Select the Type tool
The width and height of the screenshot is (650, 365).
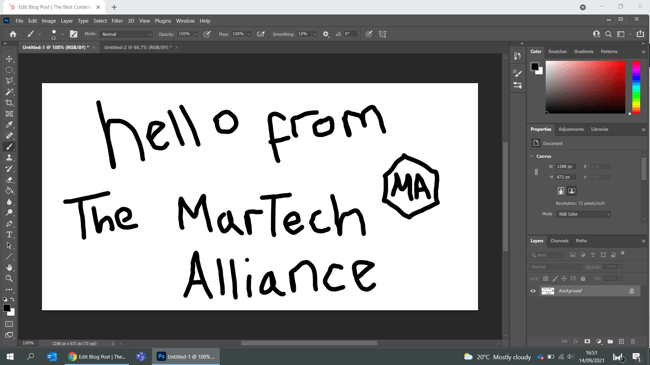(x=9, y=235)
